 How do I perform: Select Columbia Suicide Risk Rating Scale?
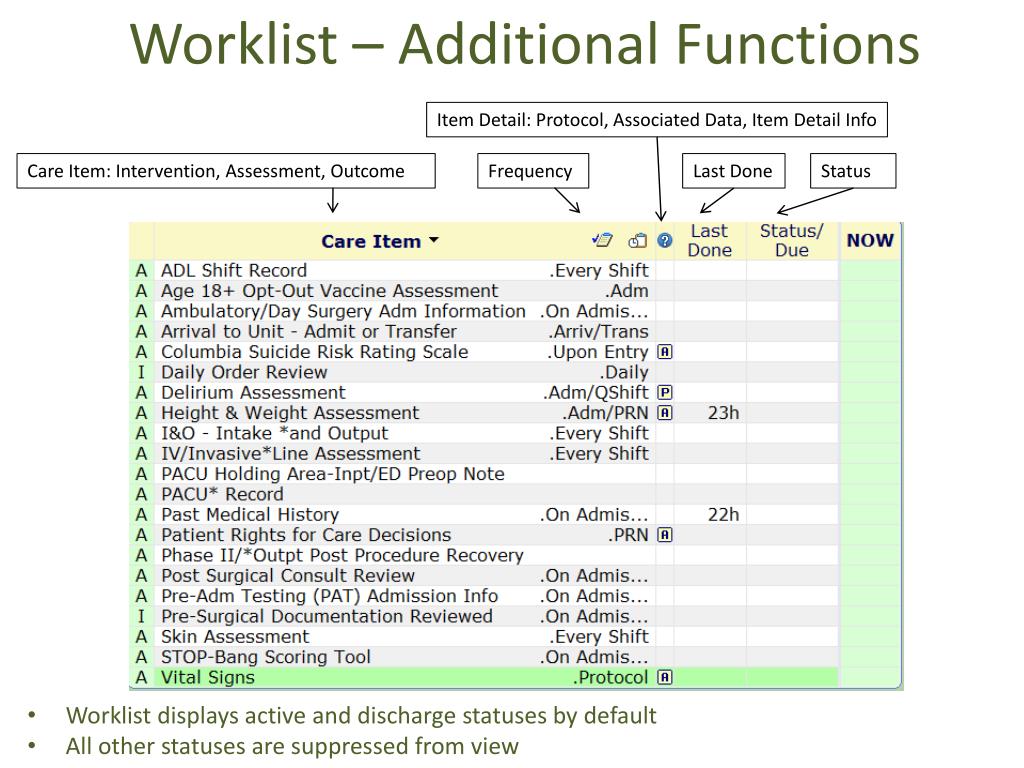click(x=315, y=352)
